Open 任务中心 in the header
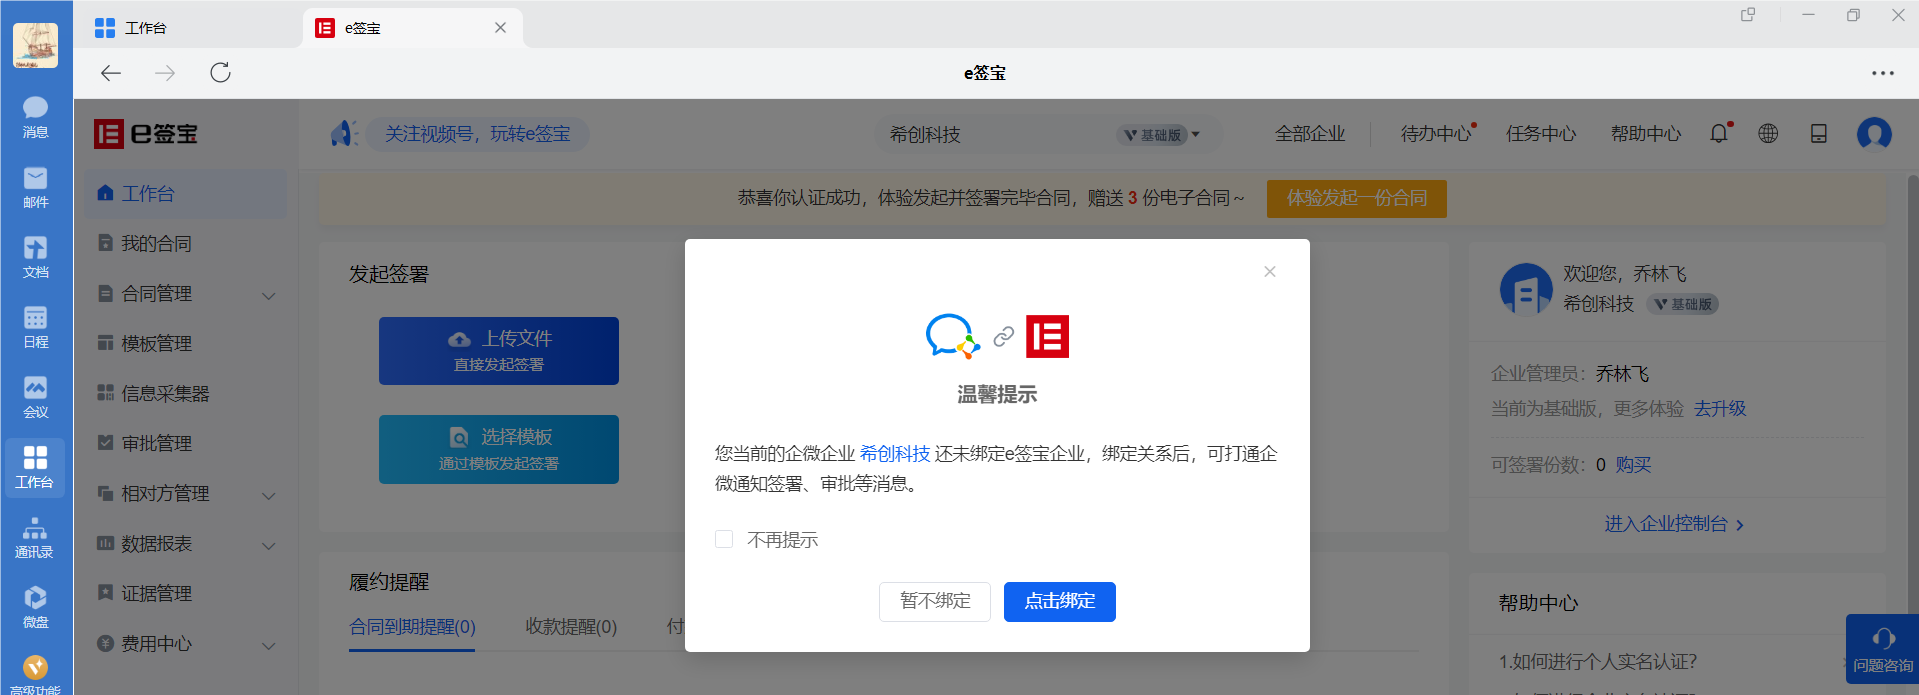Screen dimensions: 1919x695 click(x=1541, y=134)
